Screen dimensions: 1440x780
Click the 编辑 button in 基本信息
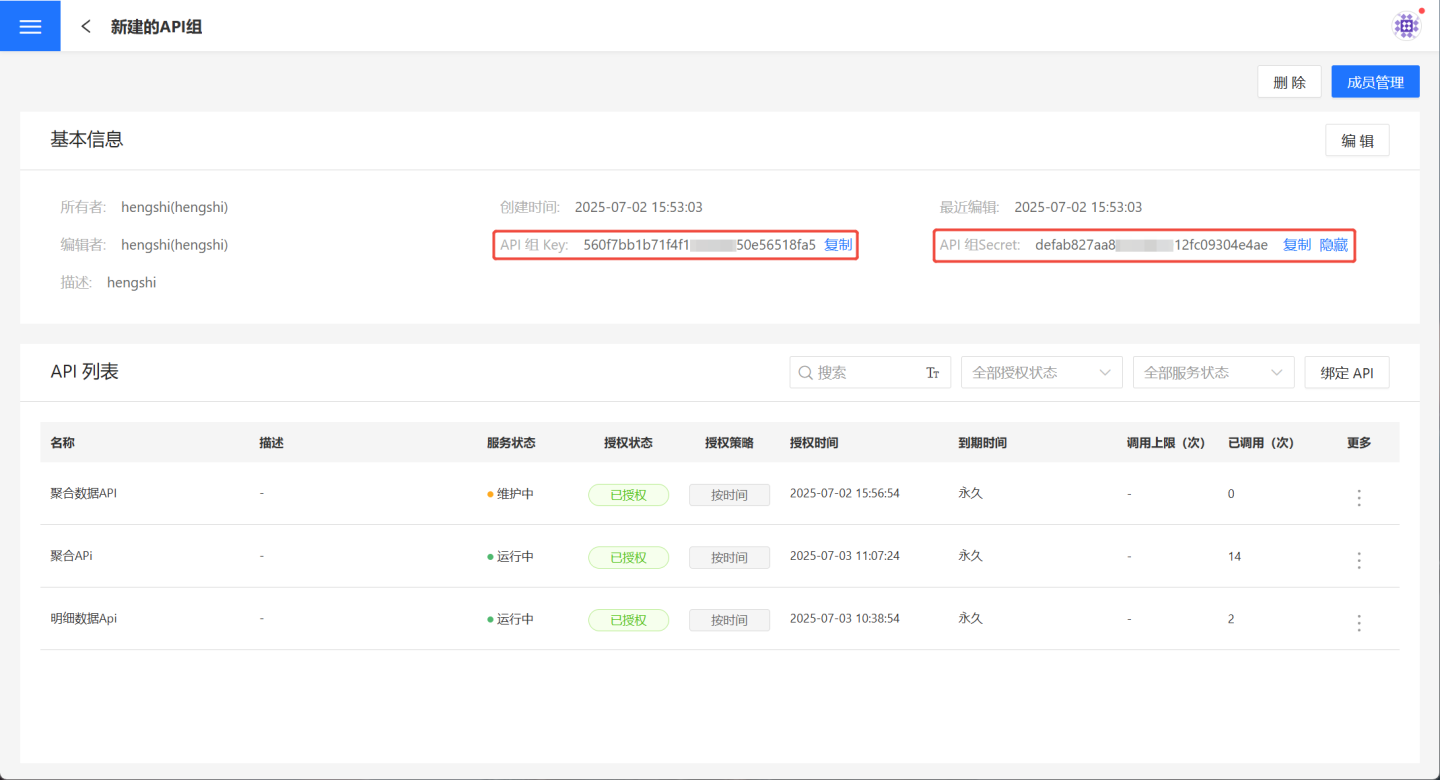click(x=1356, y=141)
